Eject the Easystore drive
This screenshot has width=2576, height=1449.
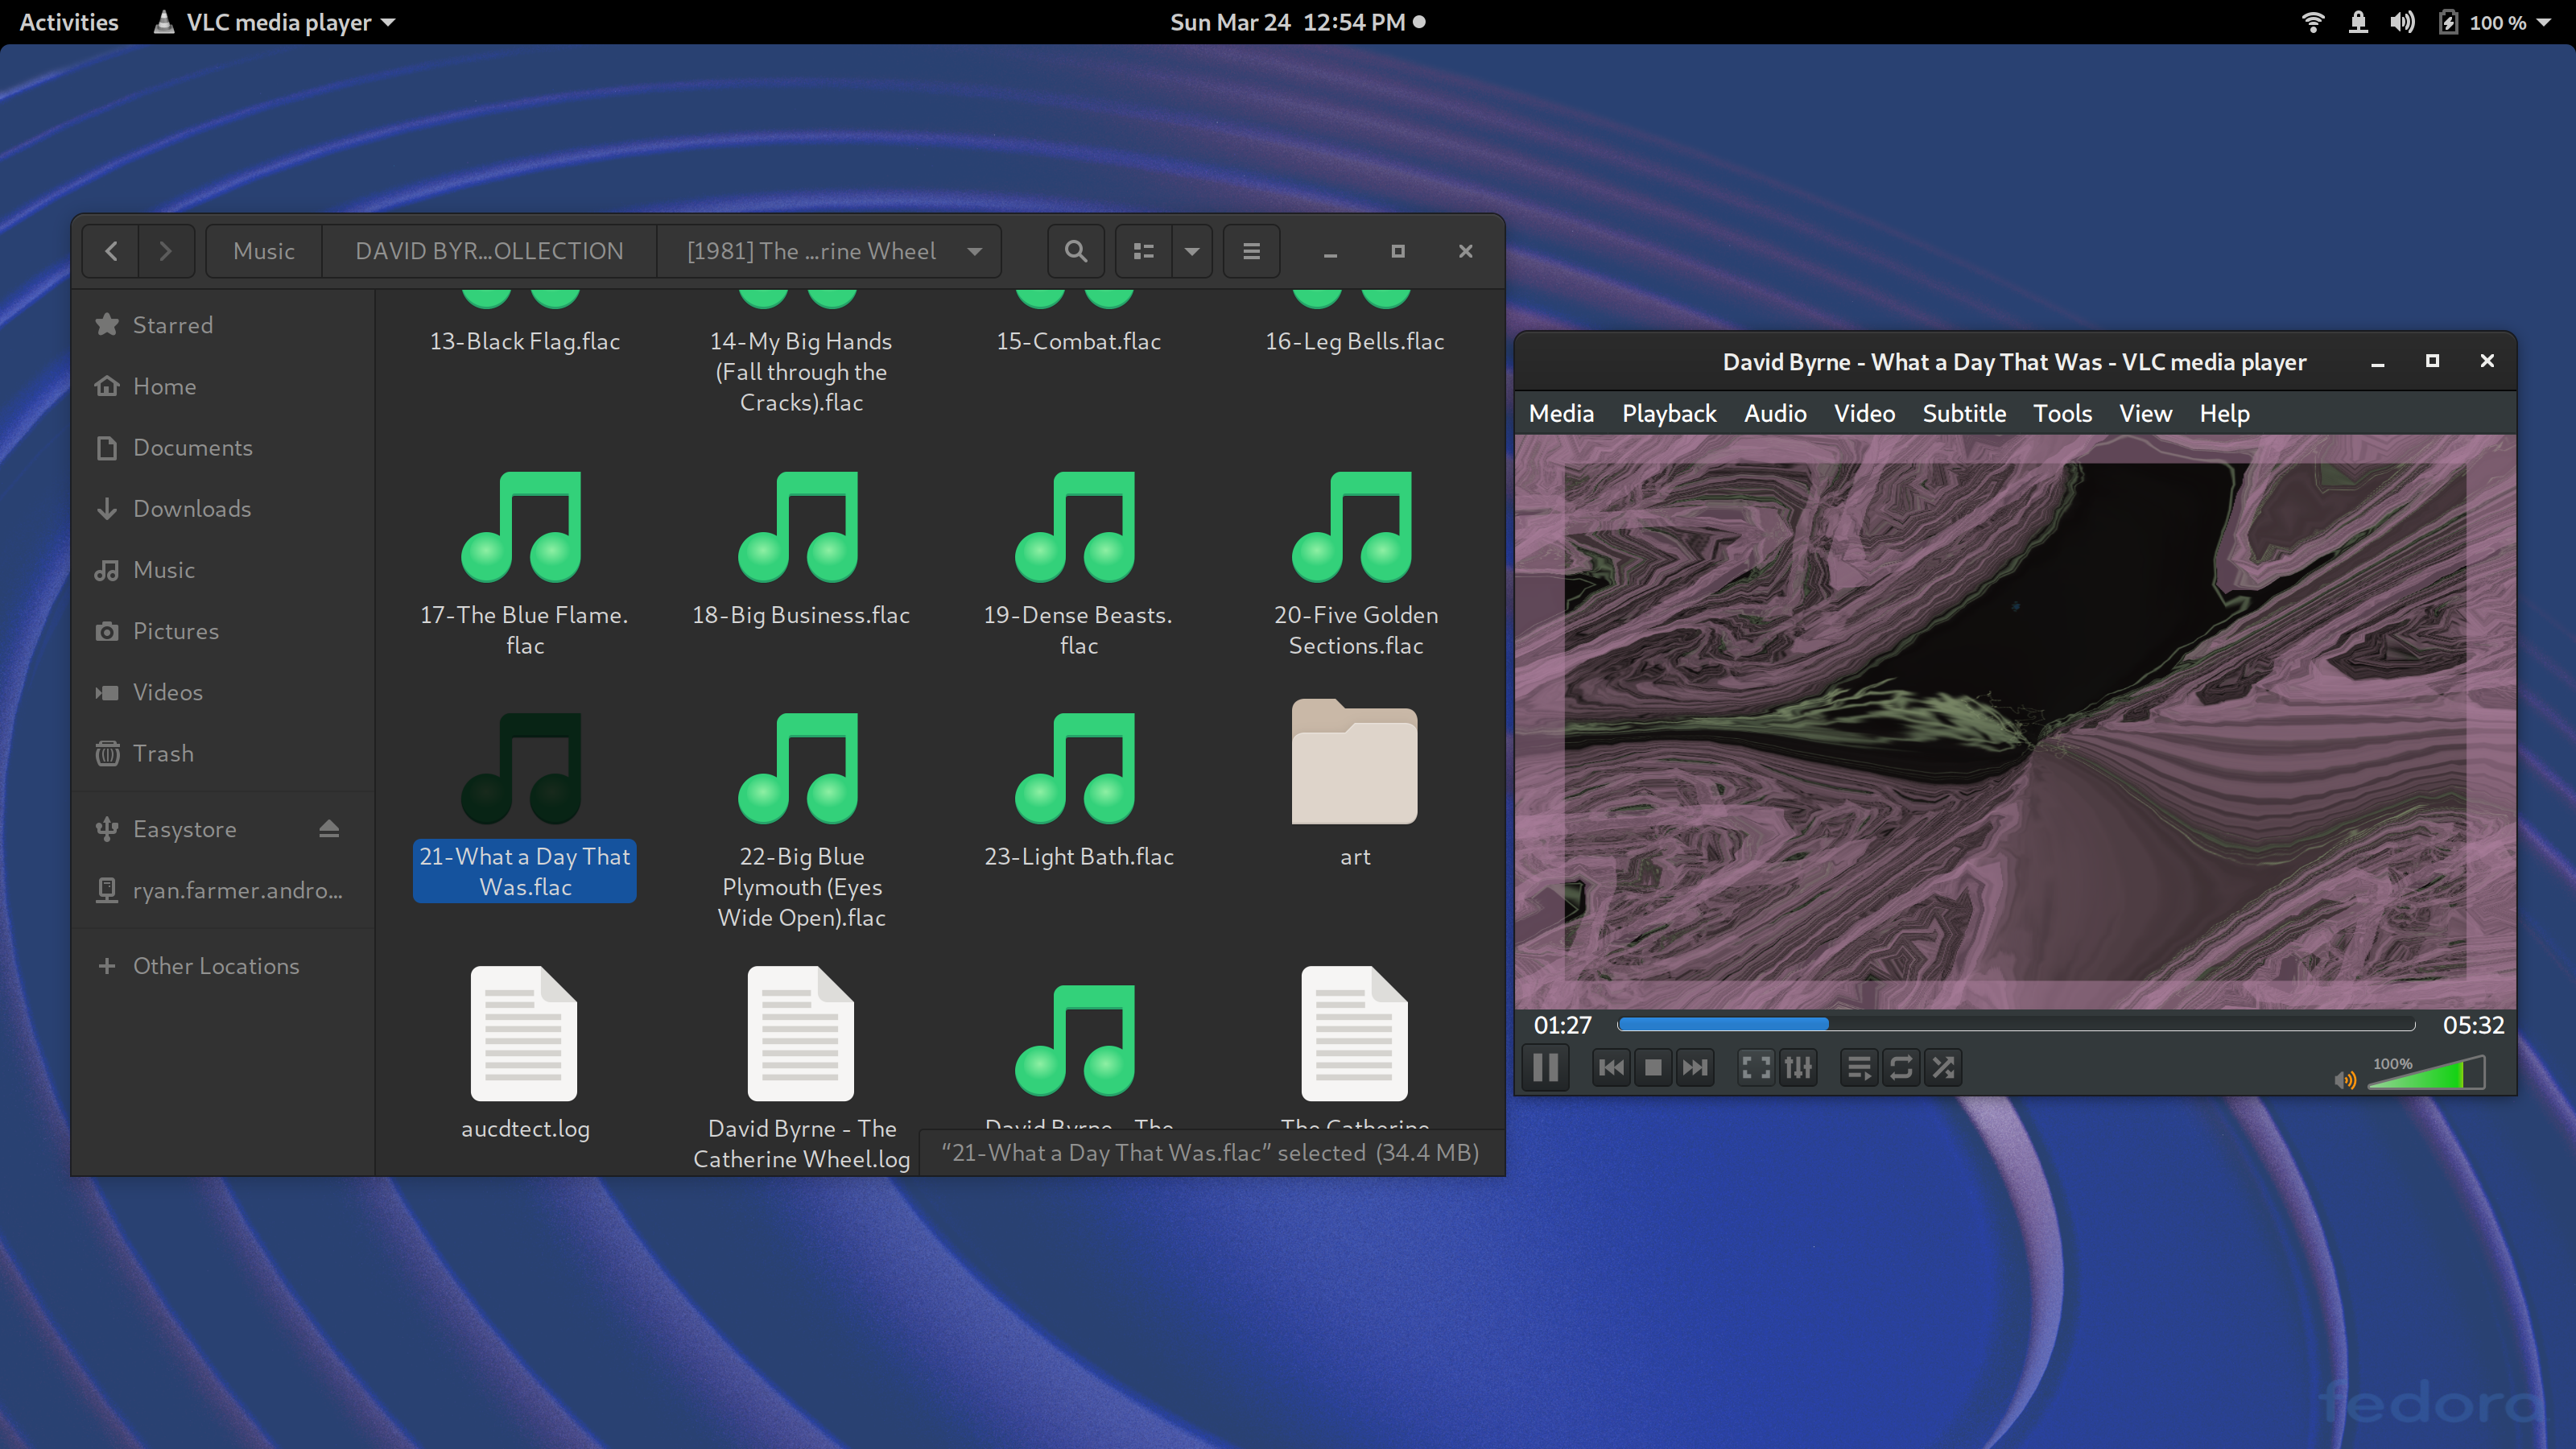(329, 828)
